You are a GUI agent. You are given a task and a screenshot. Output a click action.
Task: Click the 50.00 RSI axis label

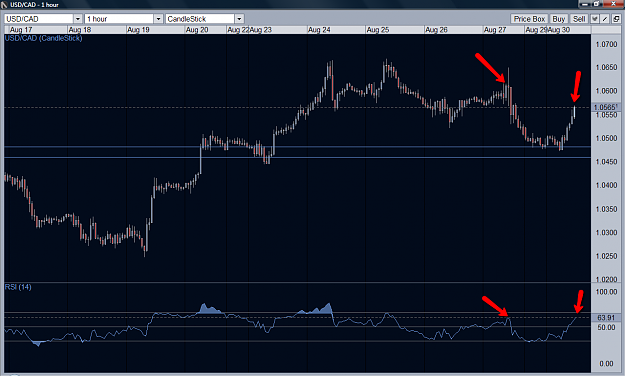[606, 327]
